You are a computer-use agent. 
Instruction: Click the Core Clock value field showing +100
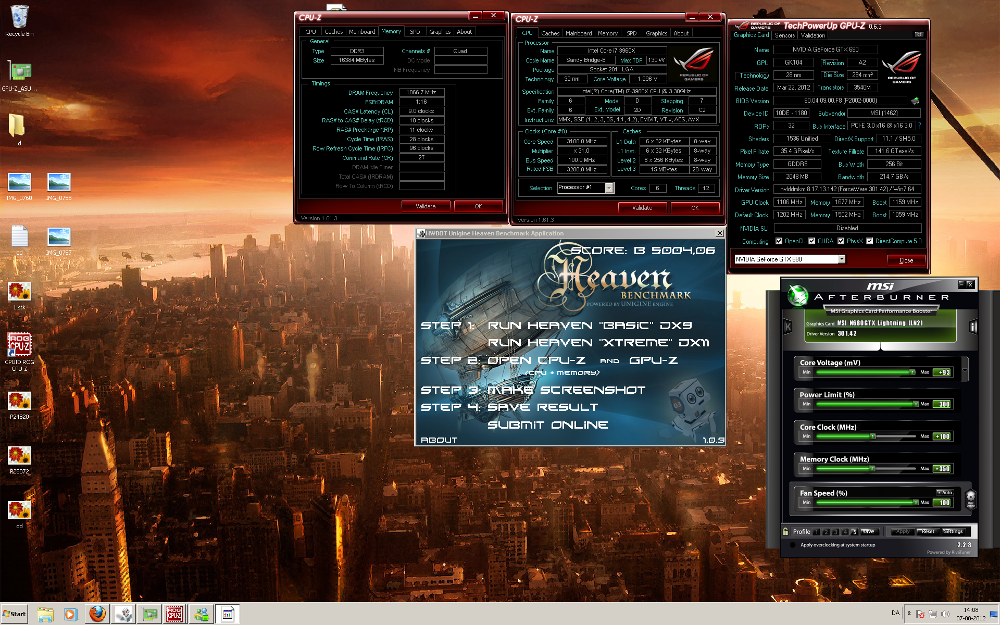pos(942,436)
